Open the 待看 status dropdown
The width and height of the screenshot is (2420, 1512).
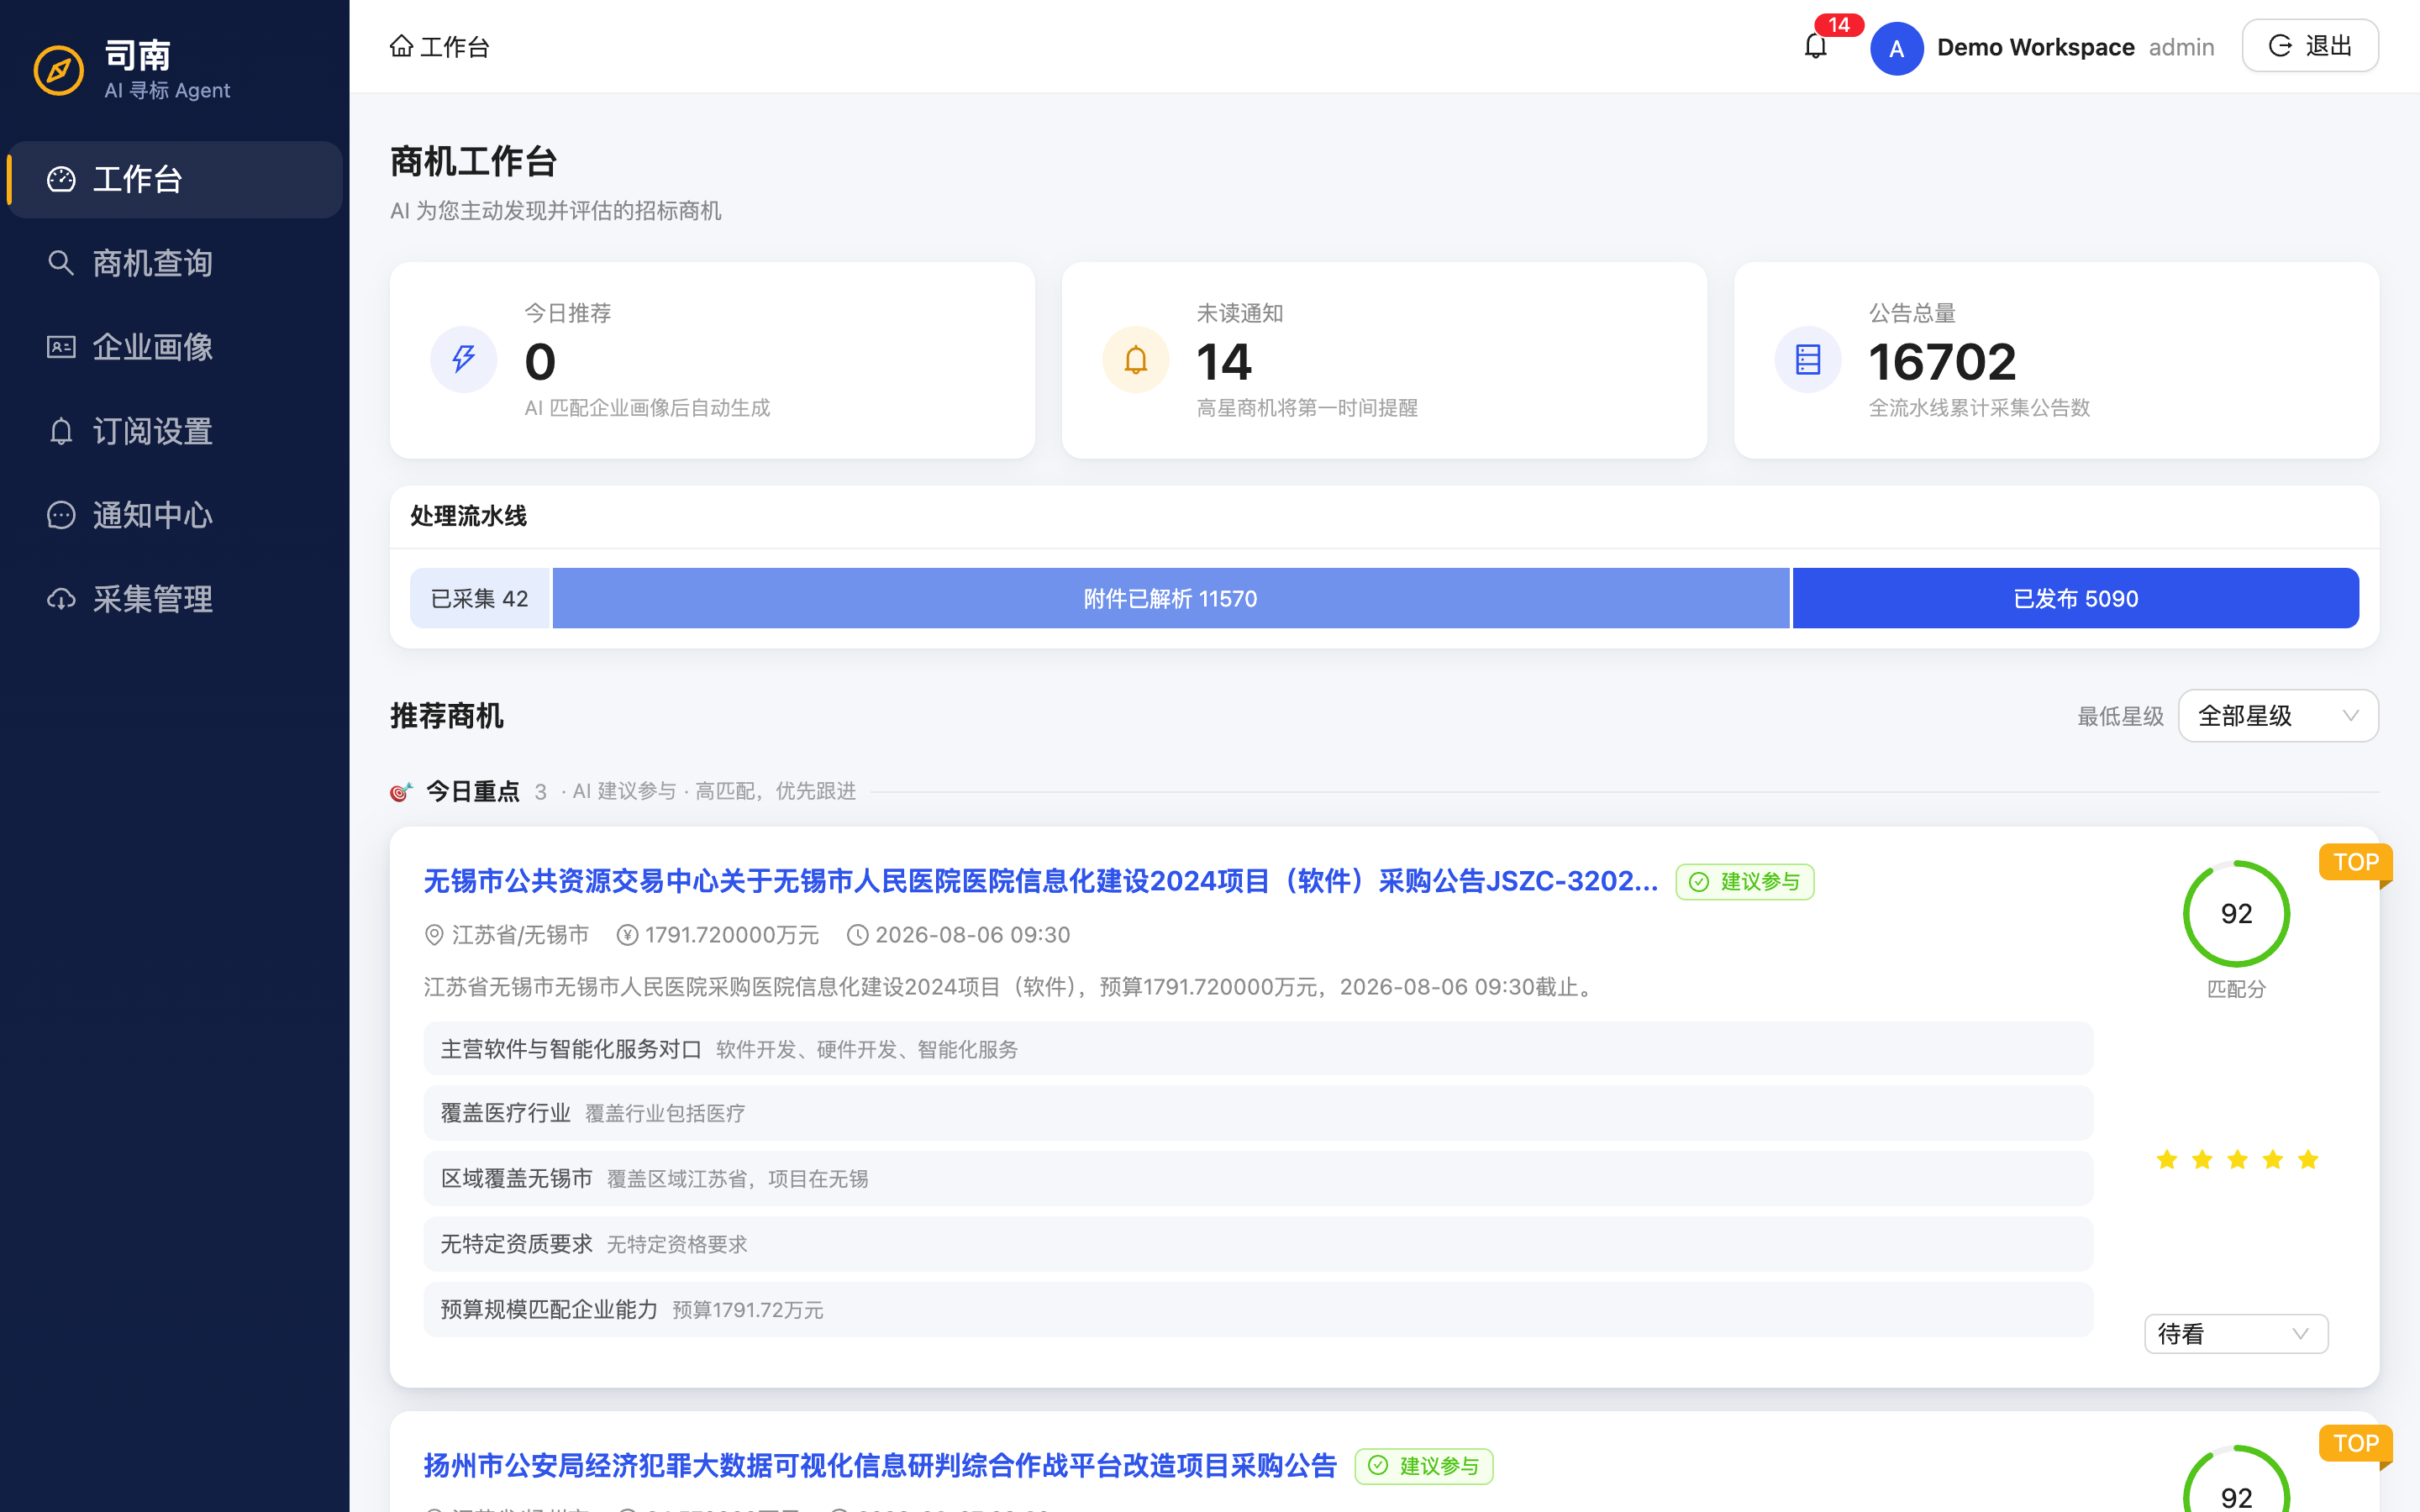pos(2236,1334)
